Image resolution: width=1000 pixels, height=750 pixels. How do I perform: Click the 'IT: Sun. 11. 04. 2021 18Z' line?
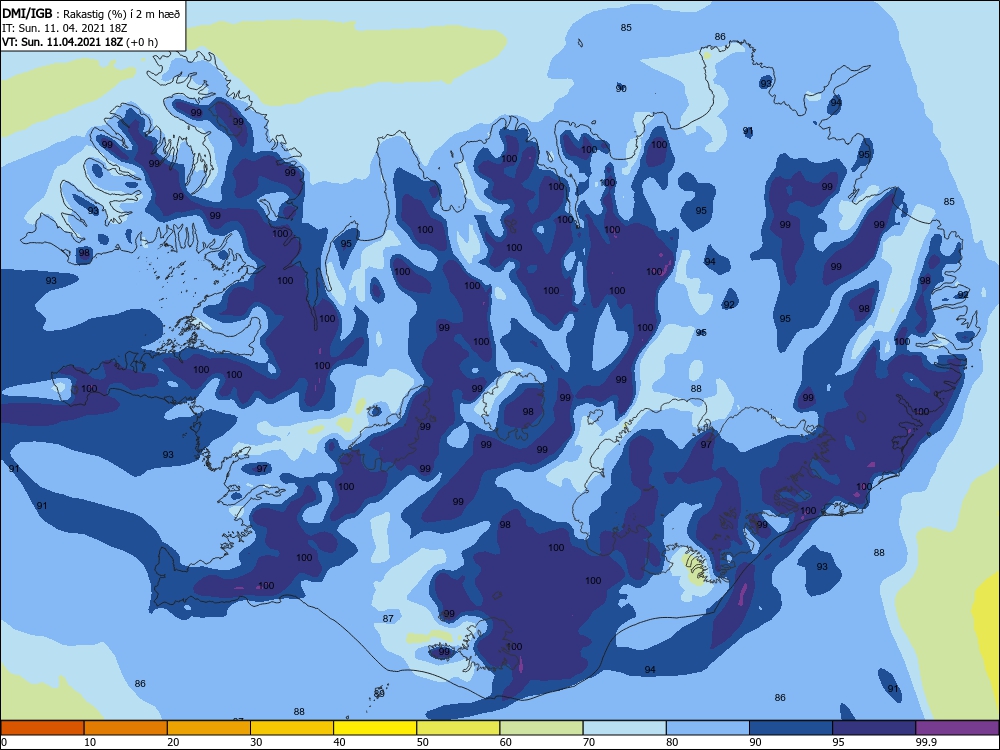pos(64,28)
